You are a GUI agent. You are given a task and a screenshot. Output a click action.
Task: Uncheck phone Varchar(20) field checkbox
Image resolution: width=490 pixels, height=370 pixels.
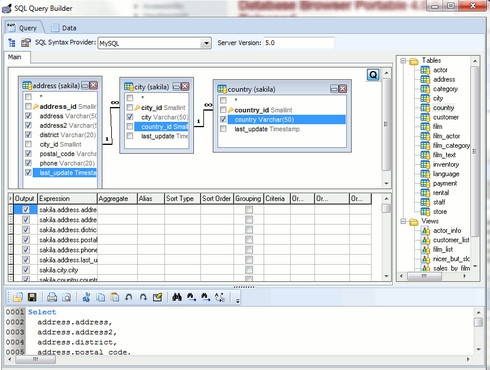coord(28,163)
